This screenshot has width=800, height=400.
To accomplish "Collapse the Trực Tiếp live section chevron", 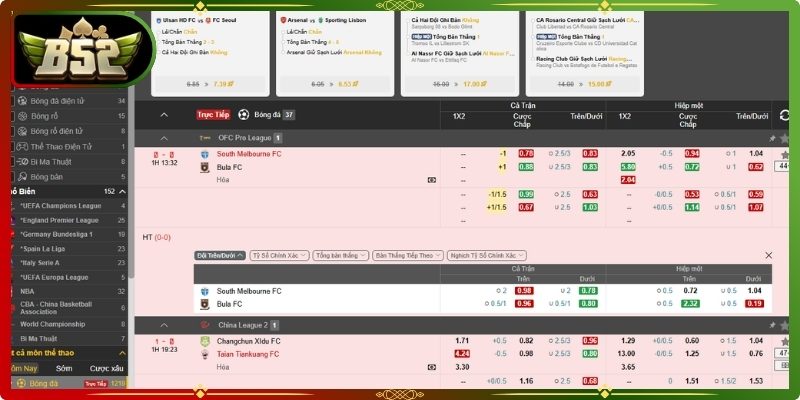I will coord(164,115).
